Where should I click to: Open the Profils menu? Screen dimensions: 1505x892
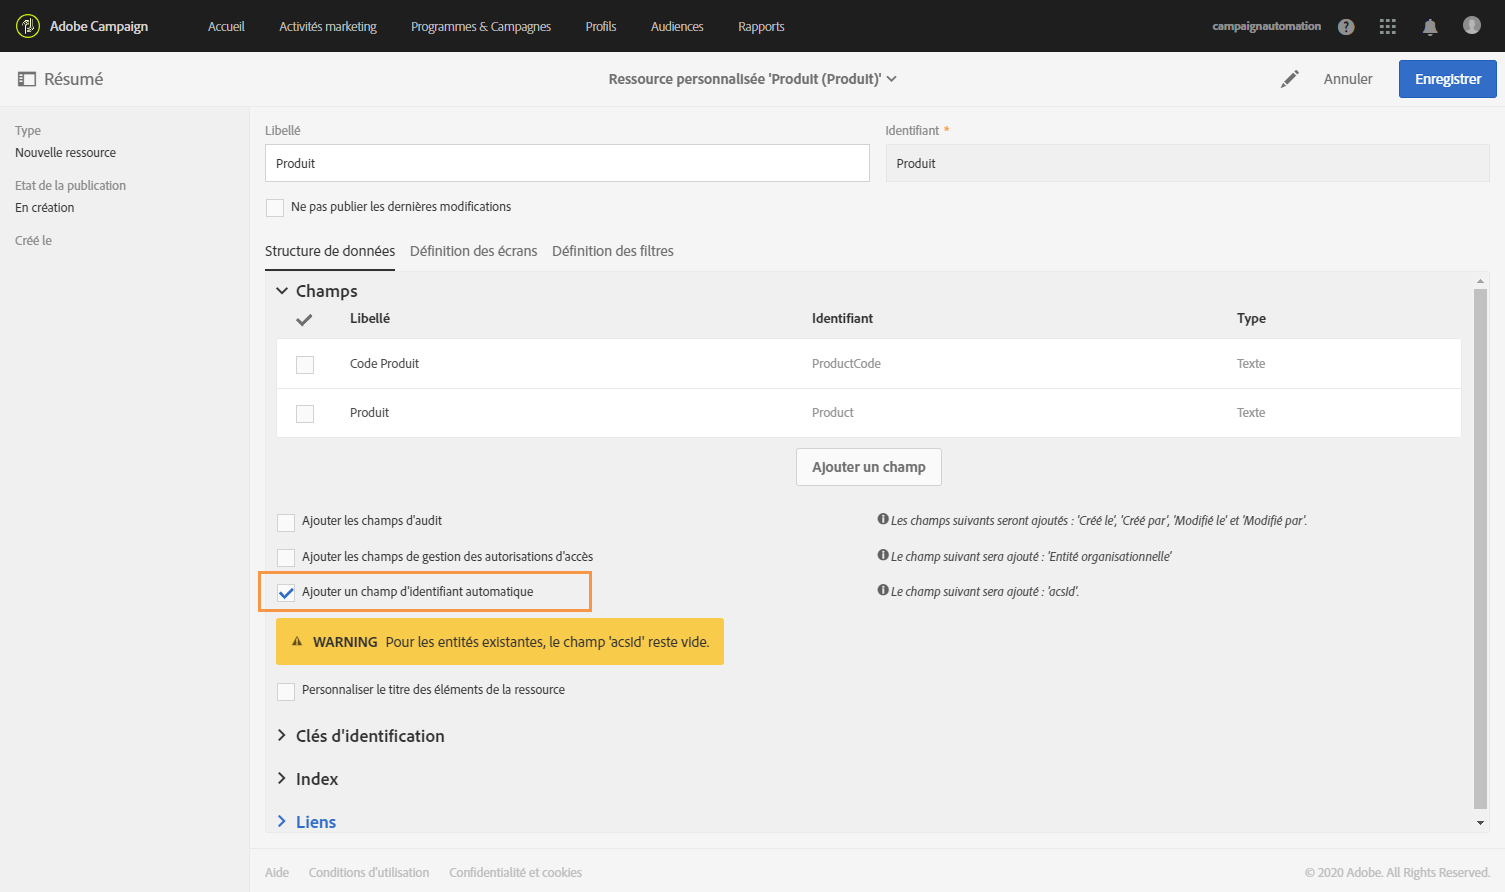coord(600,27)
